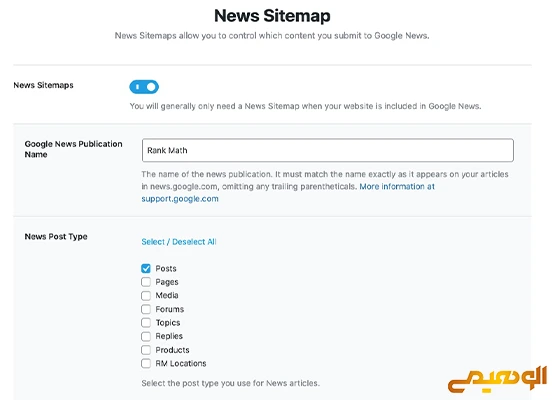Viewport: 552px width, 400px height.
Task: Click the RM Locations label
Action: coord(181,363)
